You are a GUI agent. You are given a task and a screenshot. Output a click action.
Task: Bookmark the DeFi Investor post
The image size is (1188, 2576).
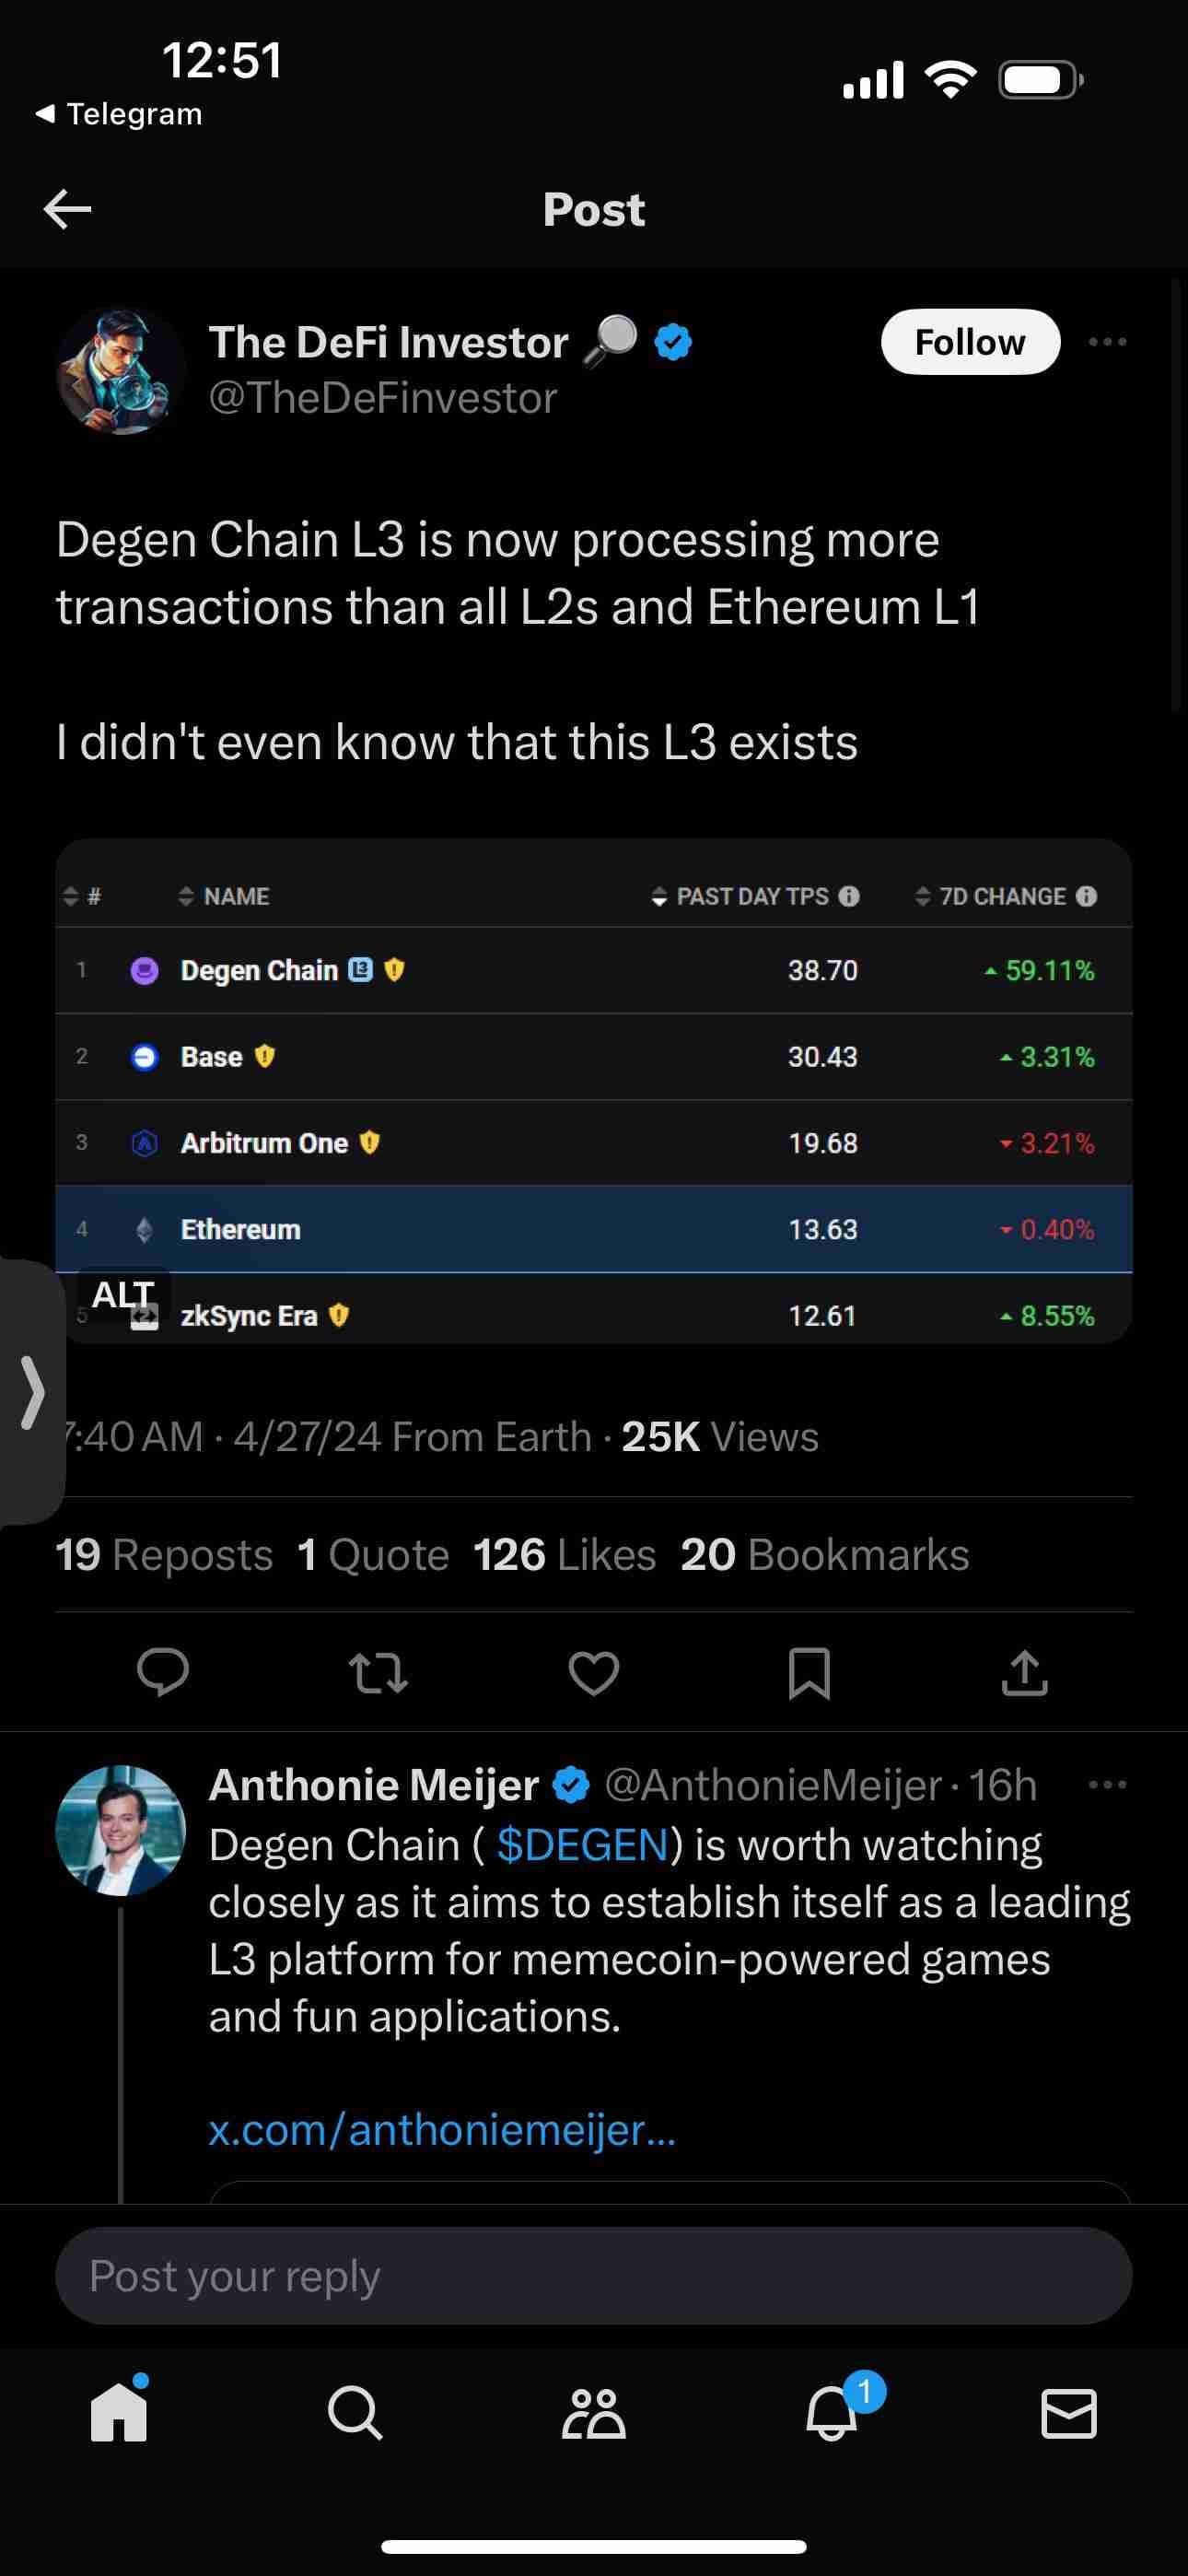[809, 1673]
